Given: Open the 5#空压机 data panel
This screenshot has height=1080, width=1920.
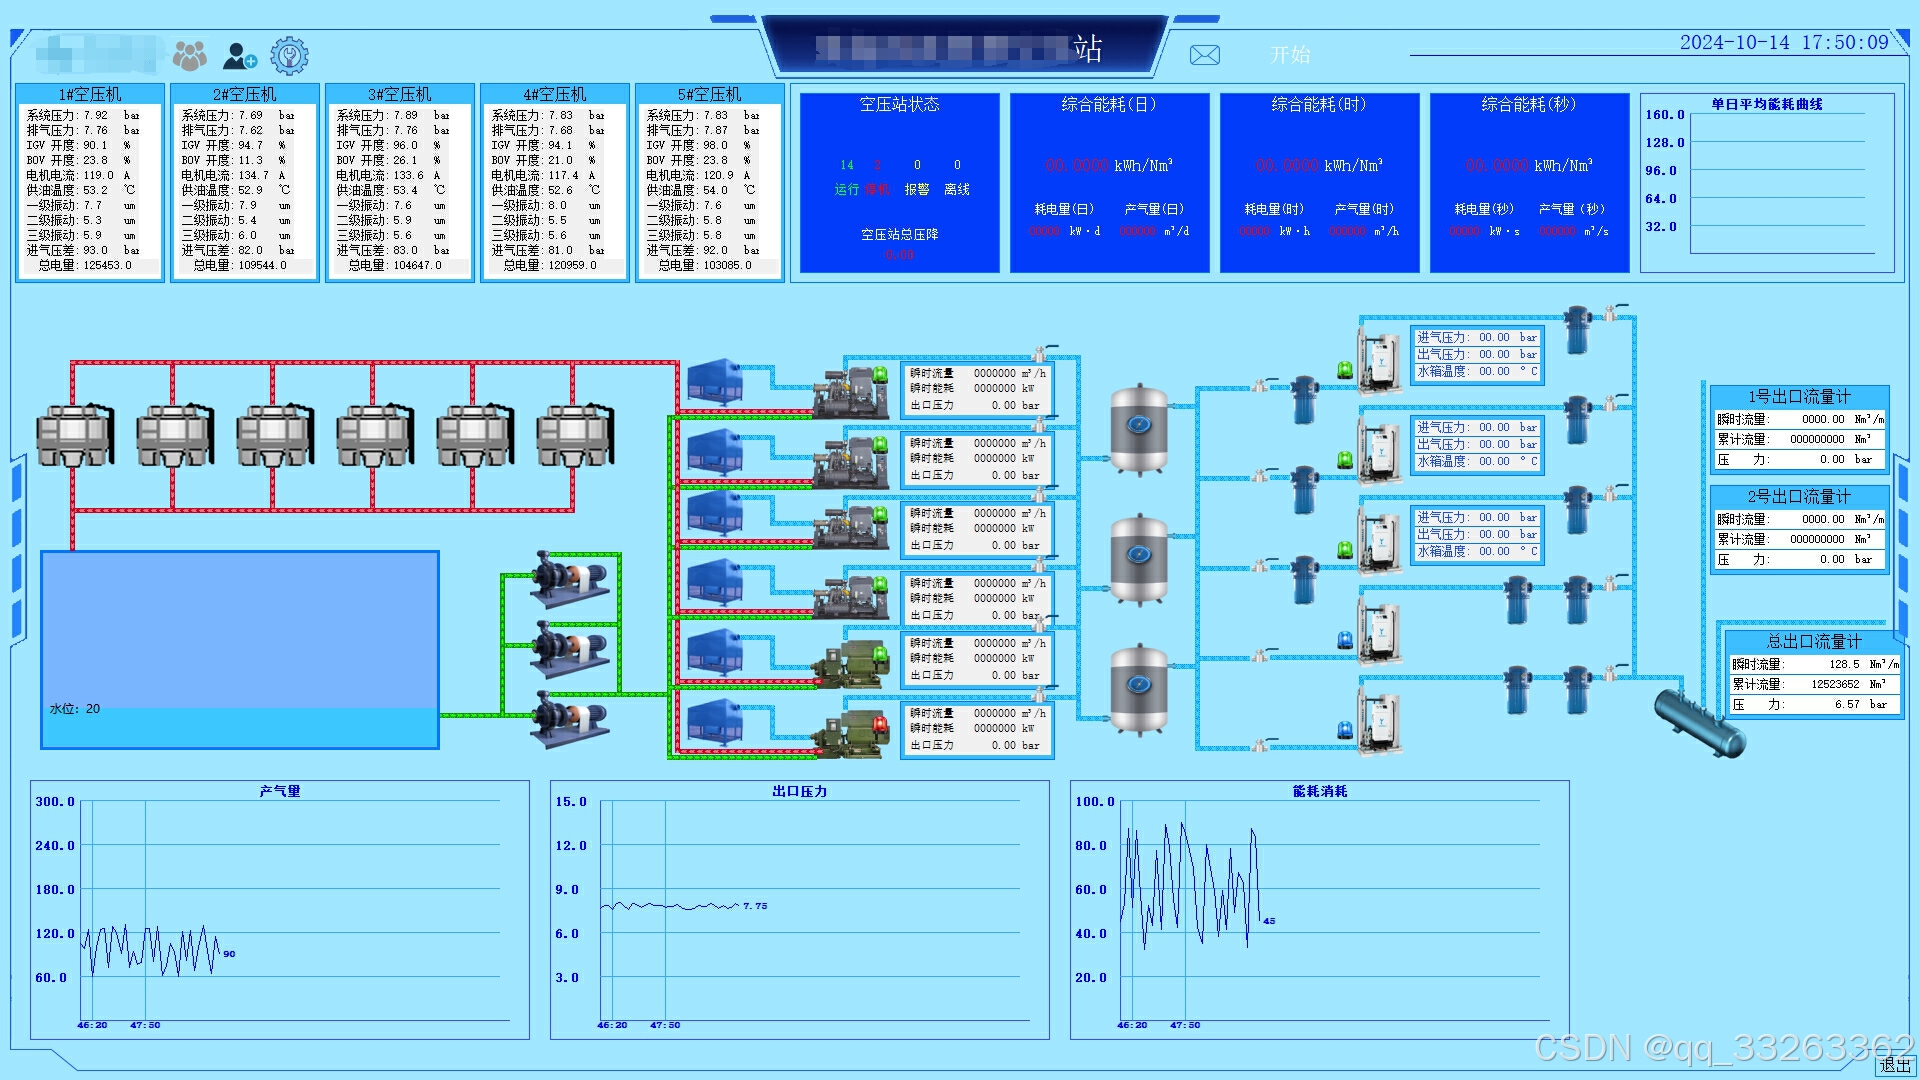Looking at the screenshot, I should coord(710,183).
